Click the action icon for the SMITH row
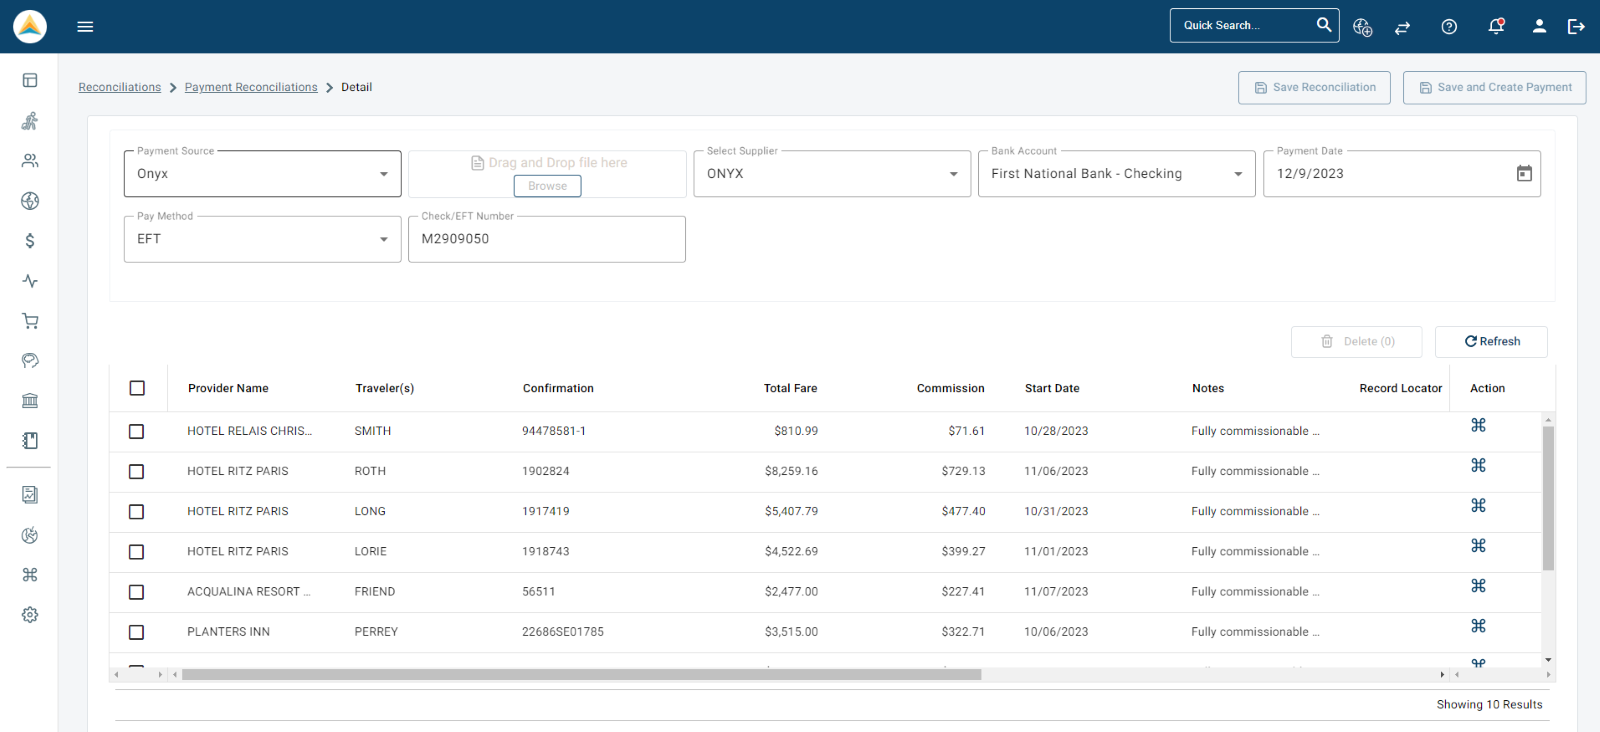1600x732 pixels. click(1478, 425)
